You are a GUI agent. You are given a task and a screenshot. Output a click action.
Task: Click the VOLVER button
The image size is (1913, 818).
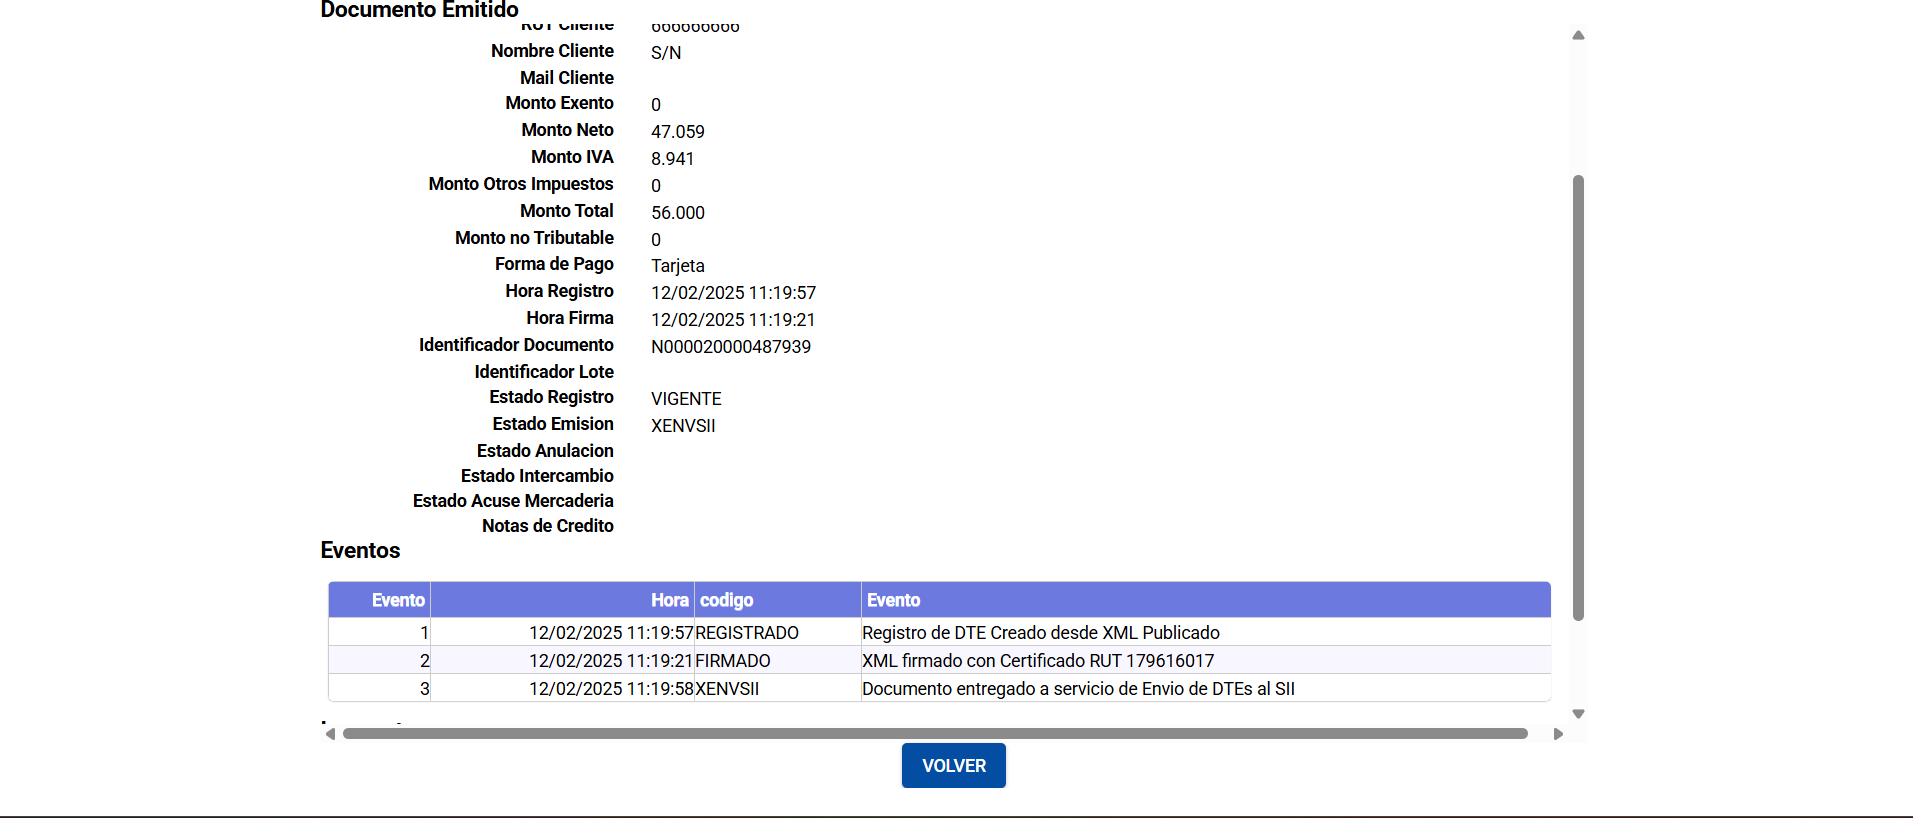(x=953, y=765)
